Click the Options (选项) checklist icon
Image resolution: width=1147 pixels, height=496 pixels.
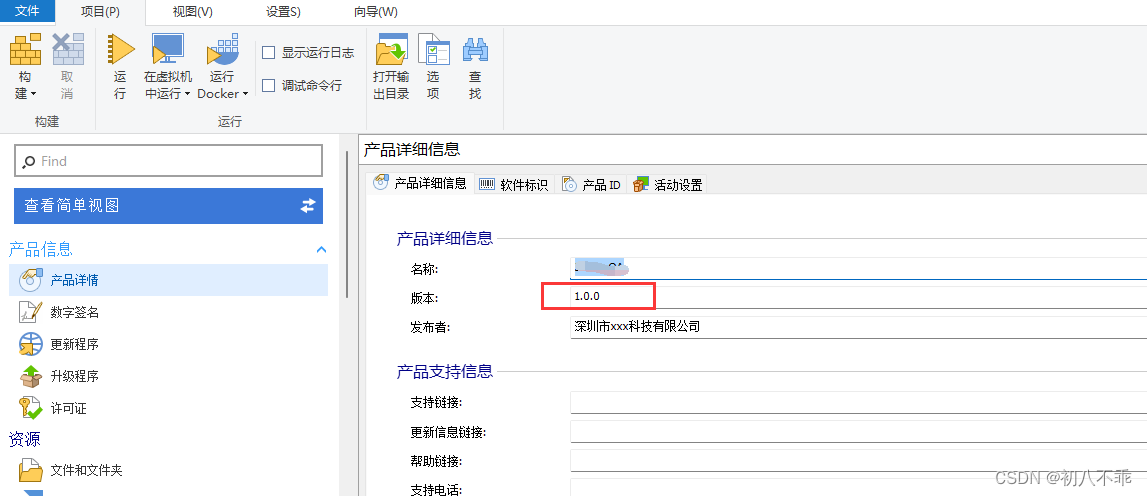coord(433,49)
